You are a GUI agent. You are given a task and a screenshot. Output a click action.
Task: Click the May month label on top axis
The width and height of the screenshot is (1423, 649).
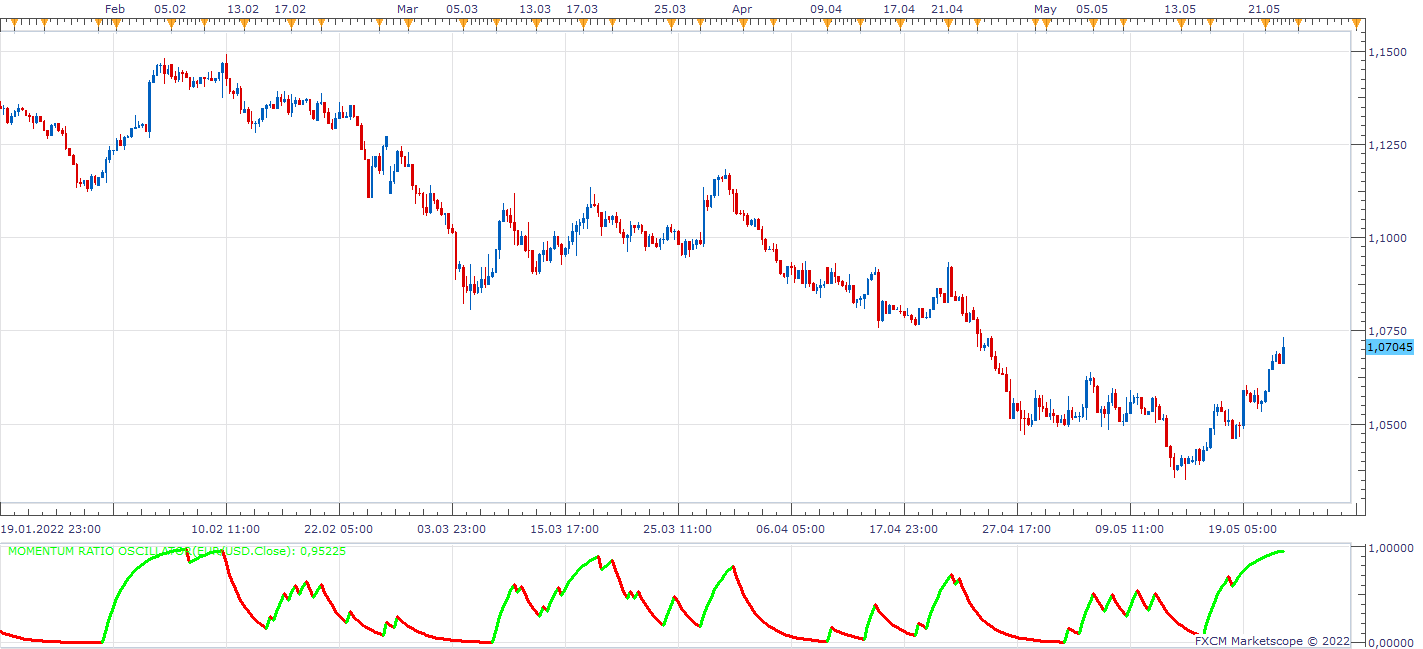click(x=1045, y=9)
